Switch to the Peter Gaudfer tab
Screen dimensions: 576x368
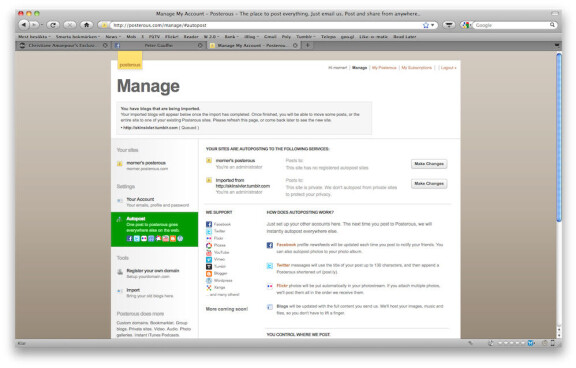159,46
